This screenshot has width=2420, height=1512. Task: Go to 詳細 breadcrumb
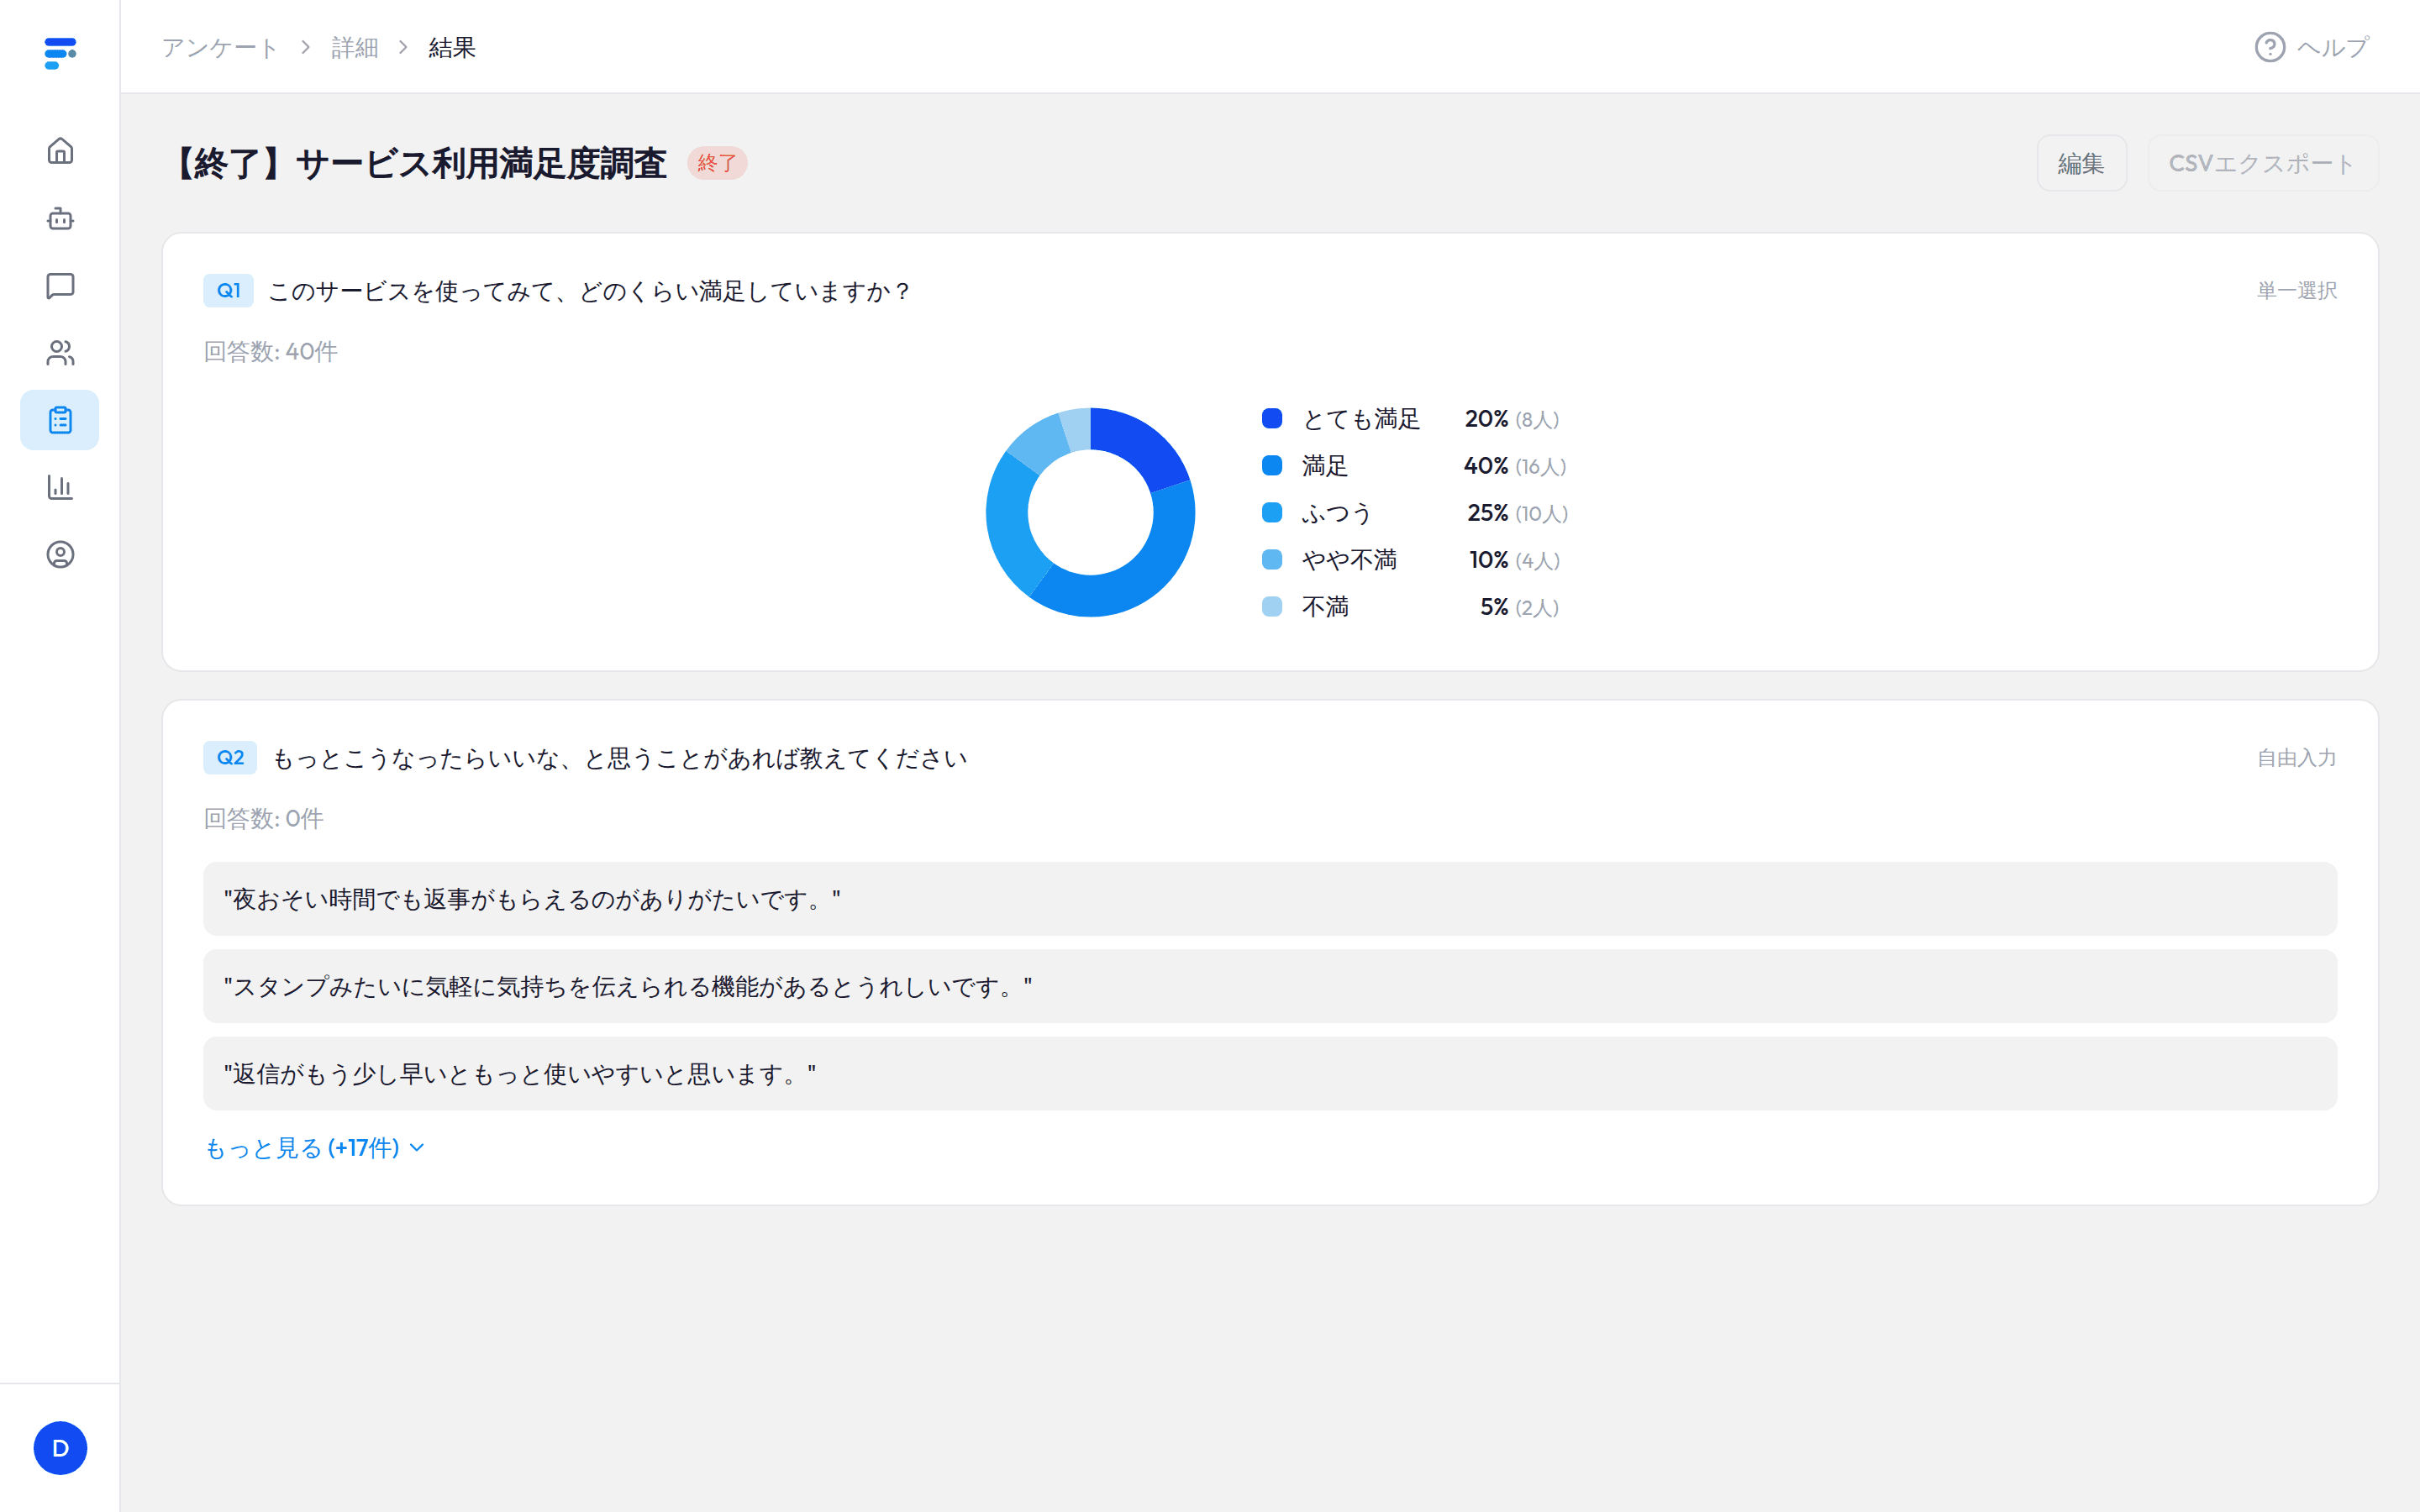pos(355,47)
